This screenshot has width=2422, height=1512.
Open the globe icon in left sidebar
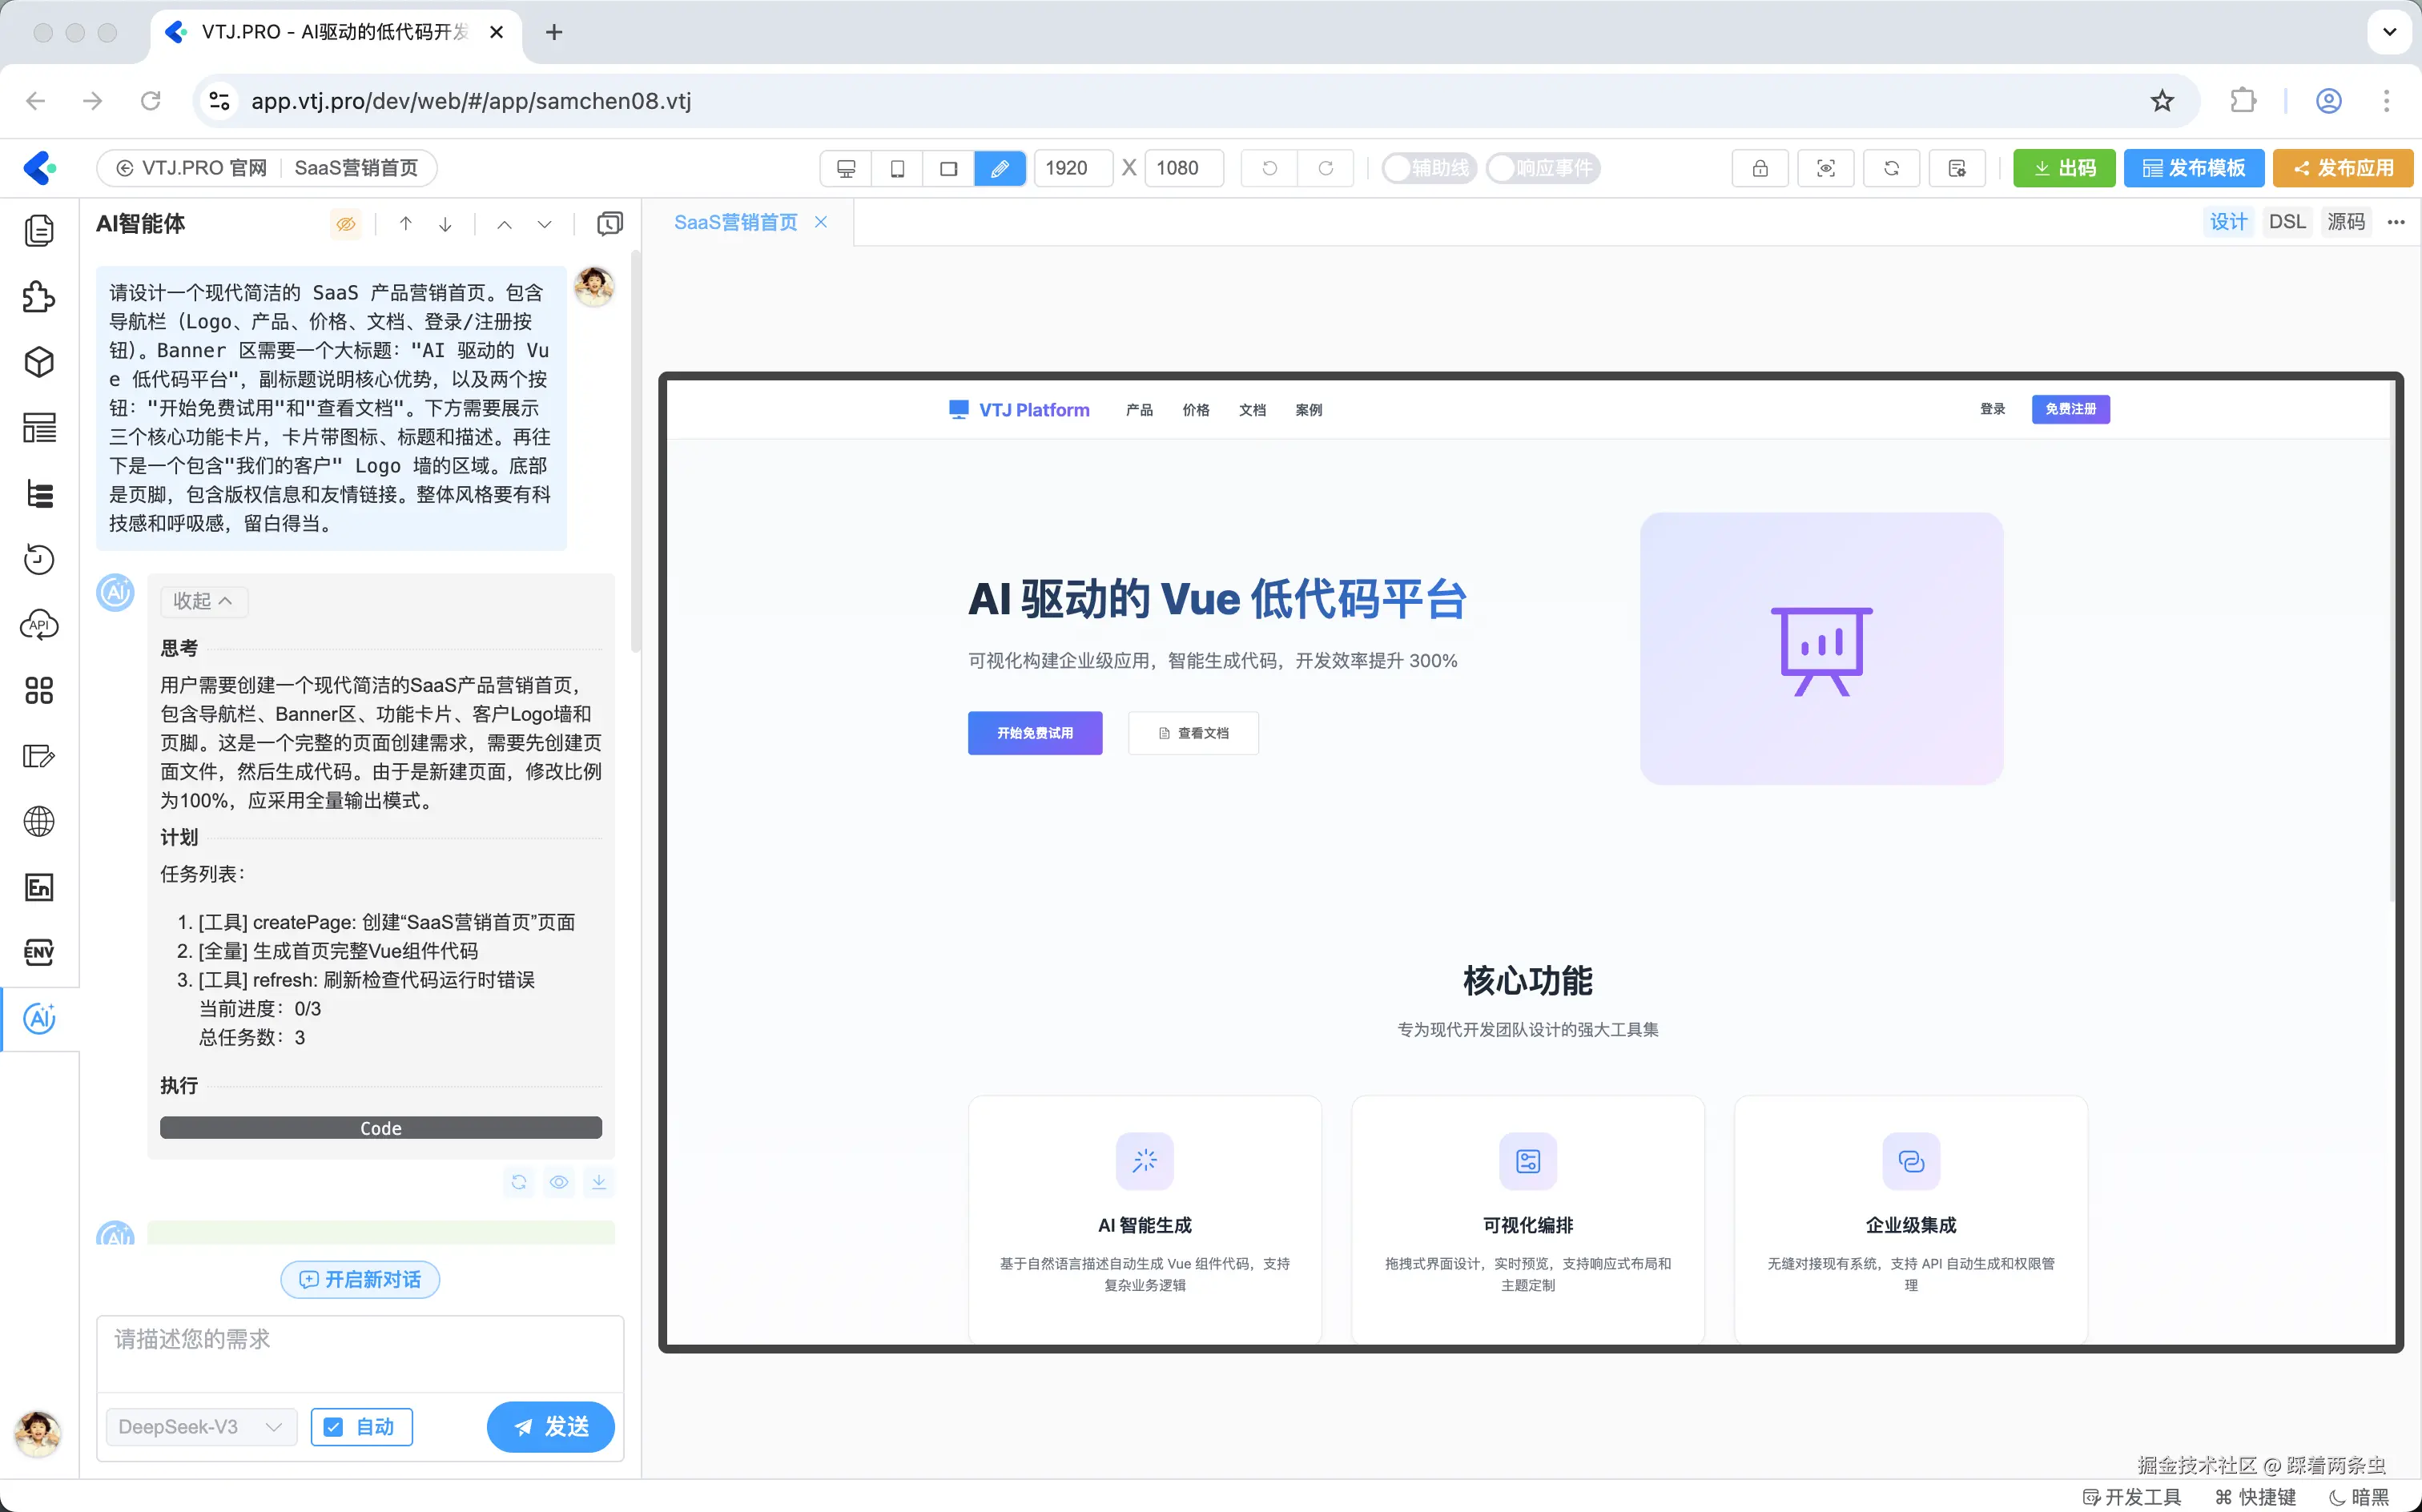(39, 821)
